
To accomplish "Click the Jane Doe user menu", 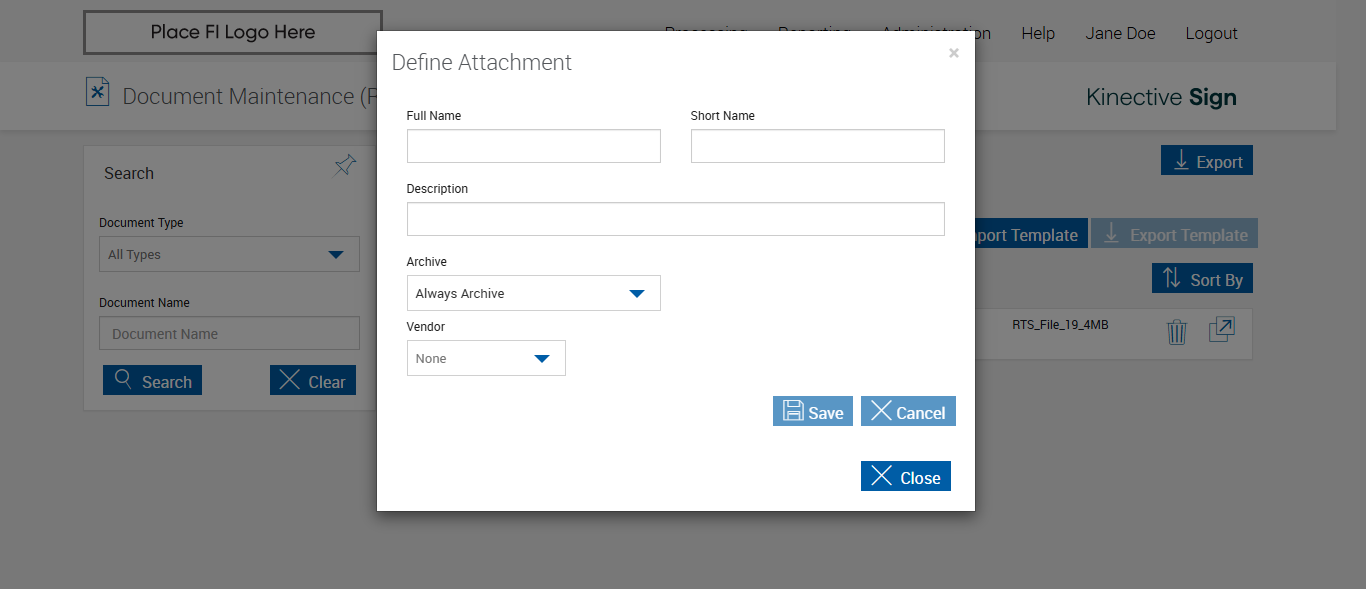I will coord(1120,33).
